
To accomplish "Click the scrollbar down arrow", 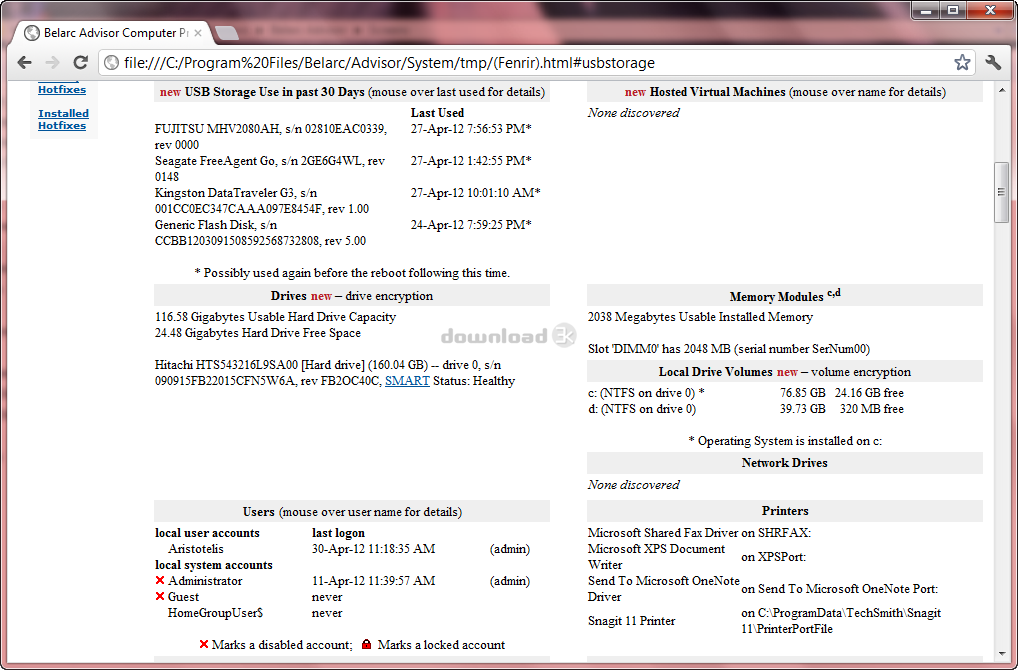I will pyautogui.click(x=1001, y=654).
